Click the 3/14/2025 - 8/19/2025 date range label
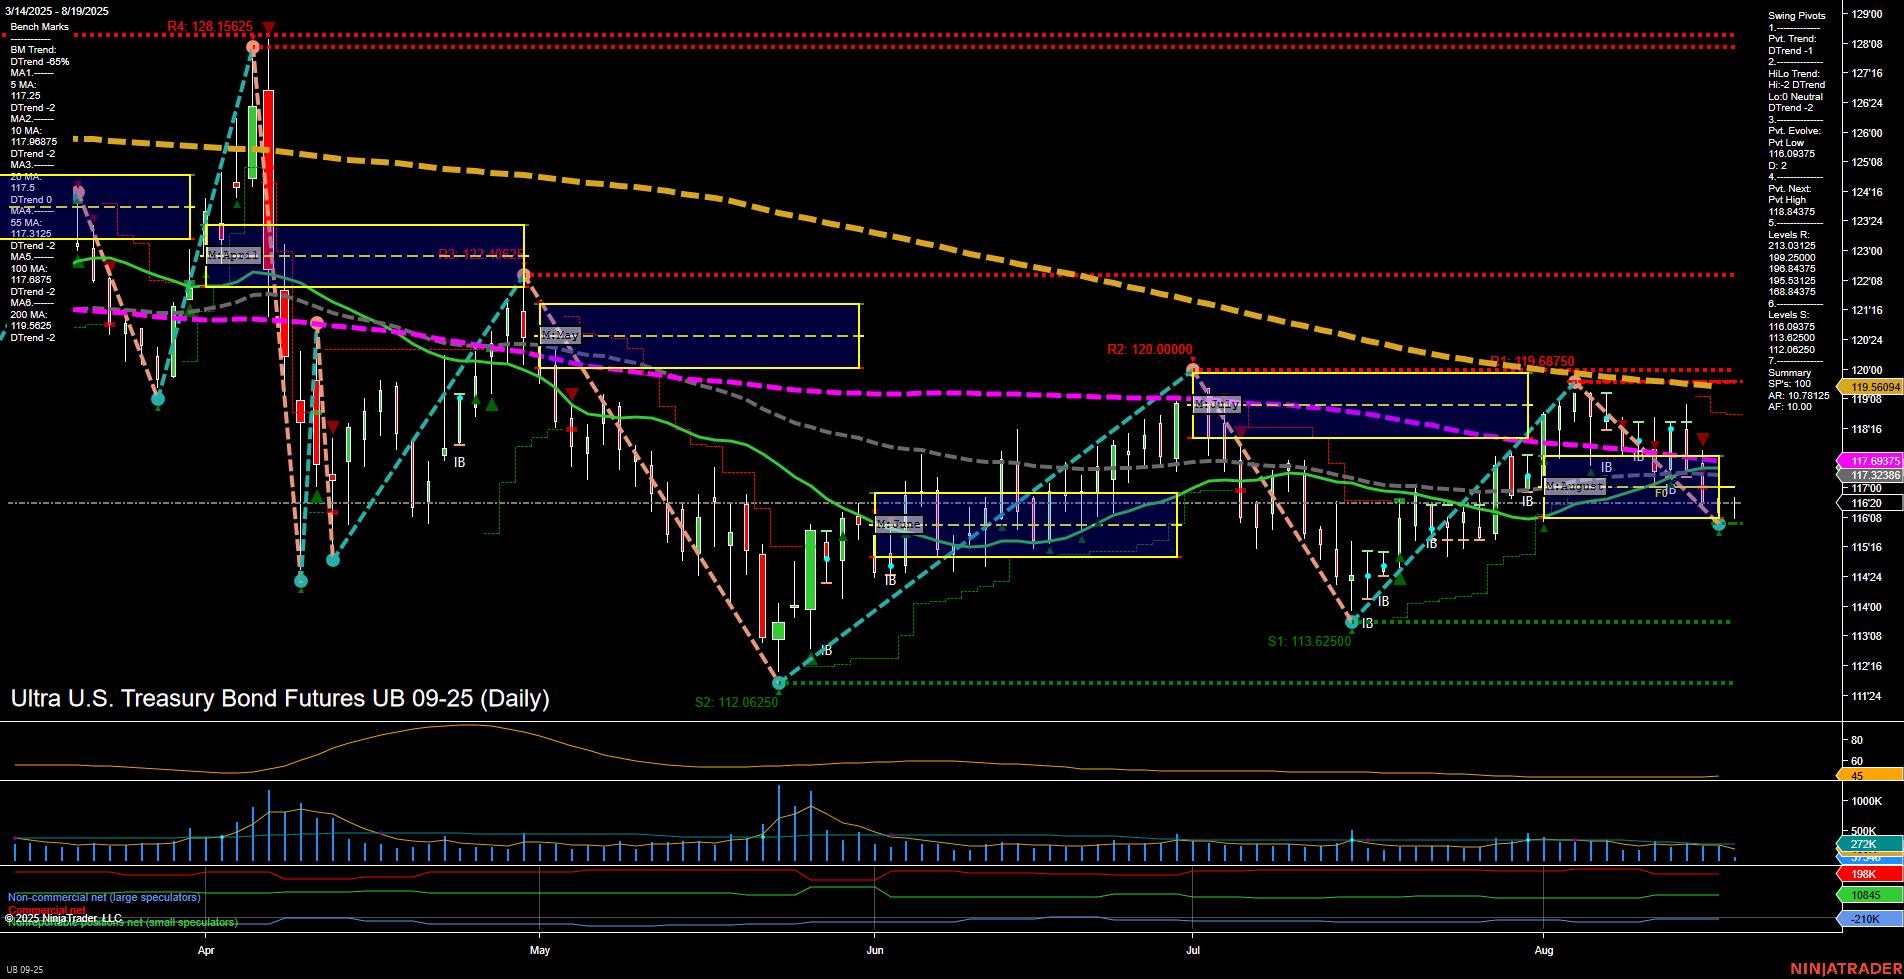1904x979 pixels. click(x=59, y=11)
